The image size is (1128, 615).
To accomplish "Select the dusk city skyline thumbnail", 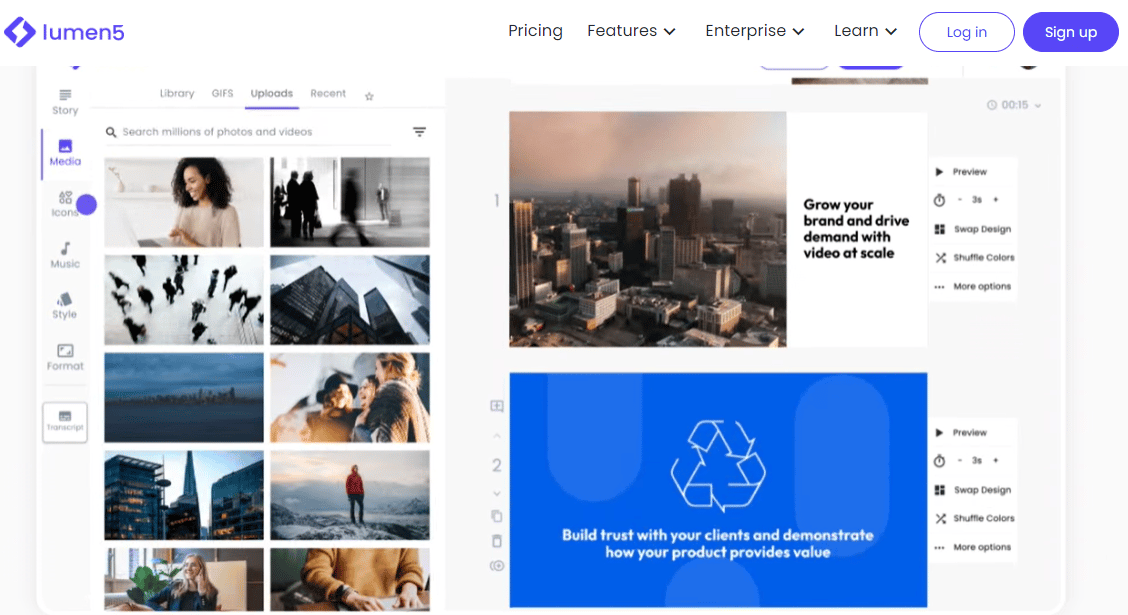I will 184,398.
